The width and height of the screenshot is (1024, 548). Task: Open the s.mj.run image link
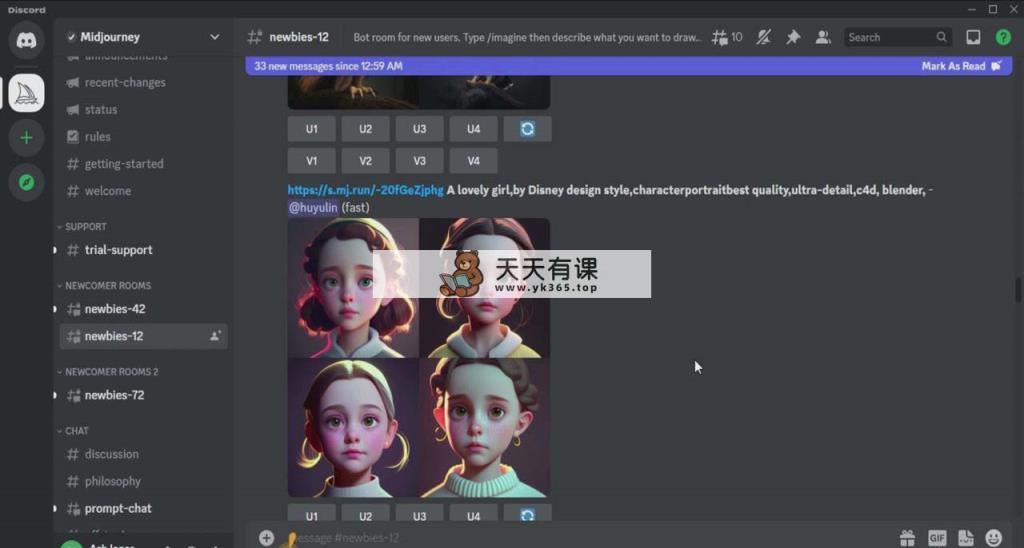(x=366, y=190)
